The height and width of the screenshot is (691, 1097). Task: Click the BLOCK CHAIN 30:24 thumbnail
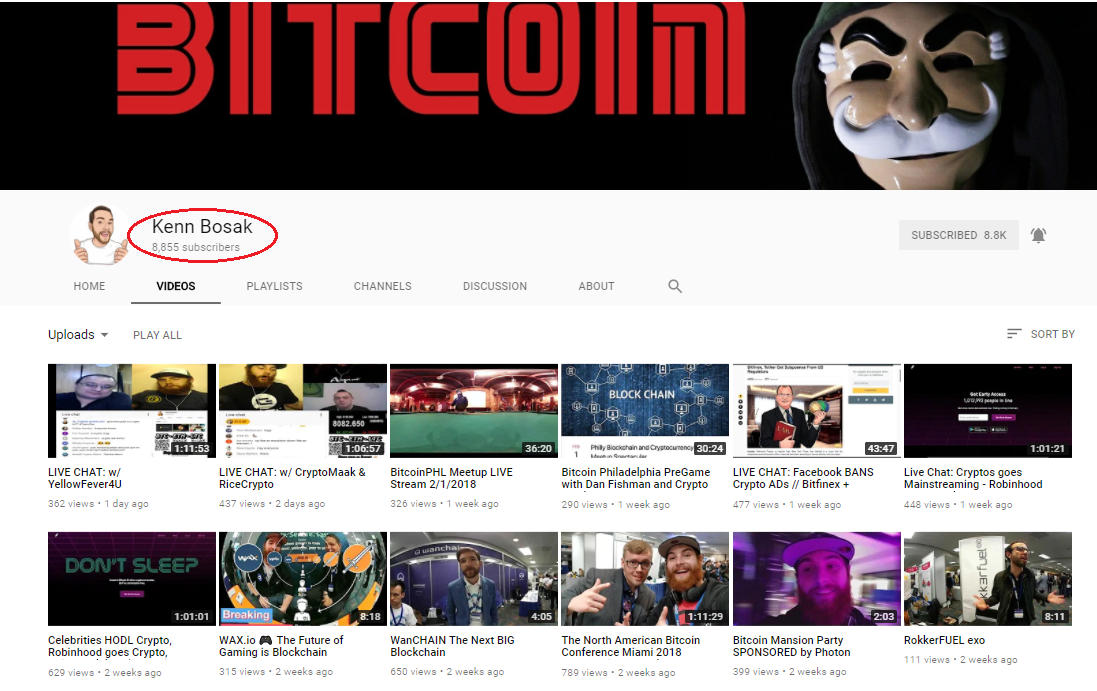click(x=645, y=411)
